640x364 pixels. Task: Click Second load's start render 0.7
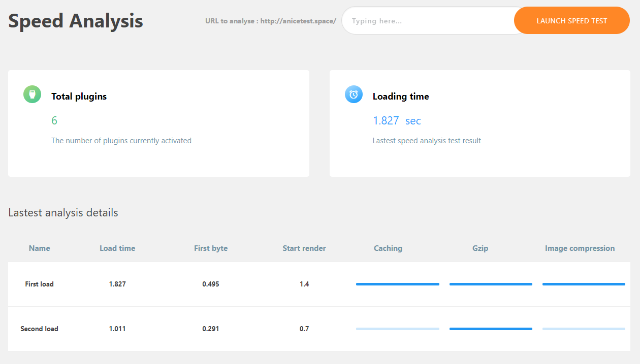(304, 328)
